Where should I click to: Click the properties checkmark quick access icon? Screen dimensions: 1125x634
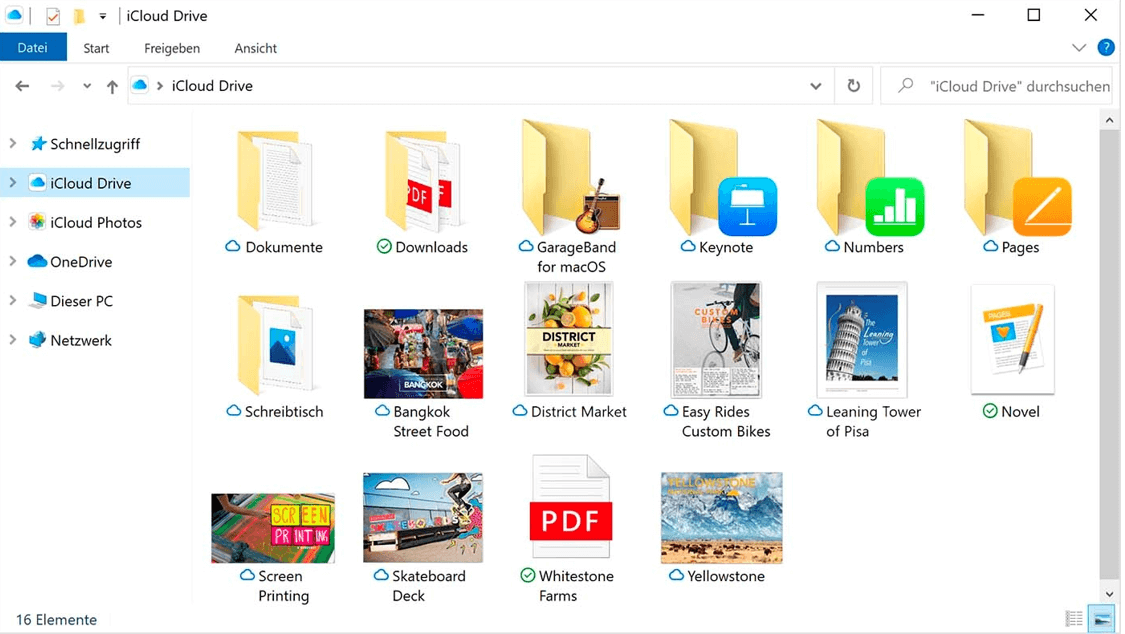(x=53, y=16)
